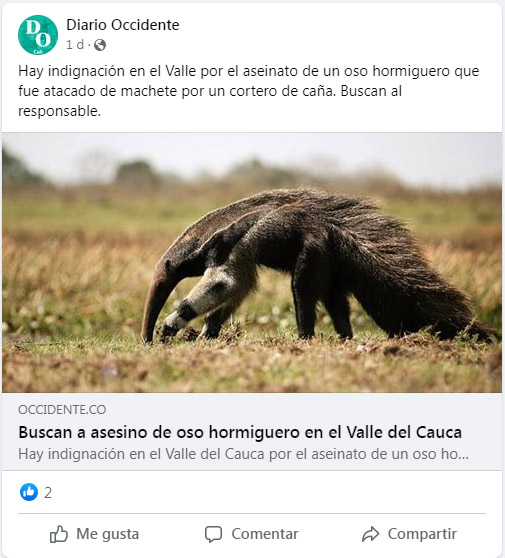Image resolution: width=505 pixels, height=558 pixels.
Task: Click the gray link preview card footer
Action: [x=252, y=432]
